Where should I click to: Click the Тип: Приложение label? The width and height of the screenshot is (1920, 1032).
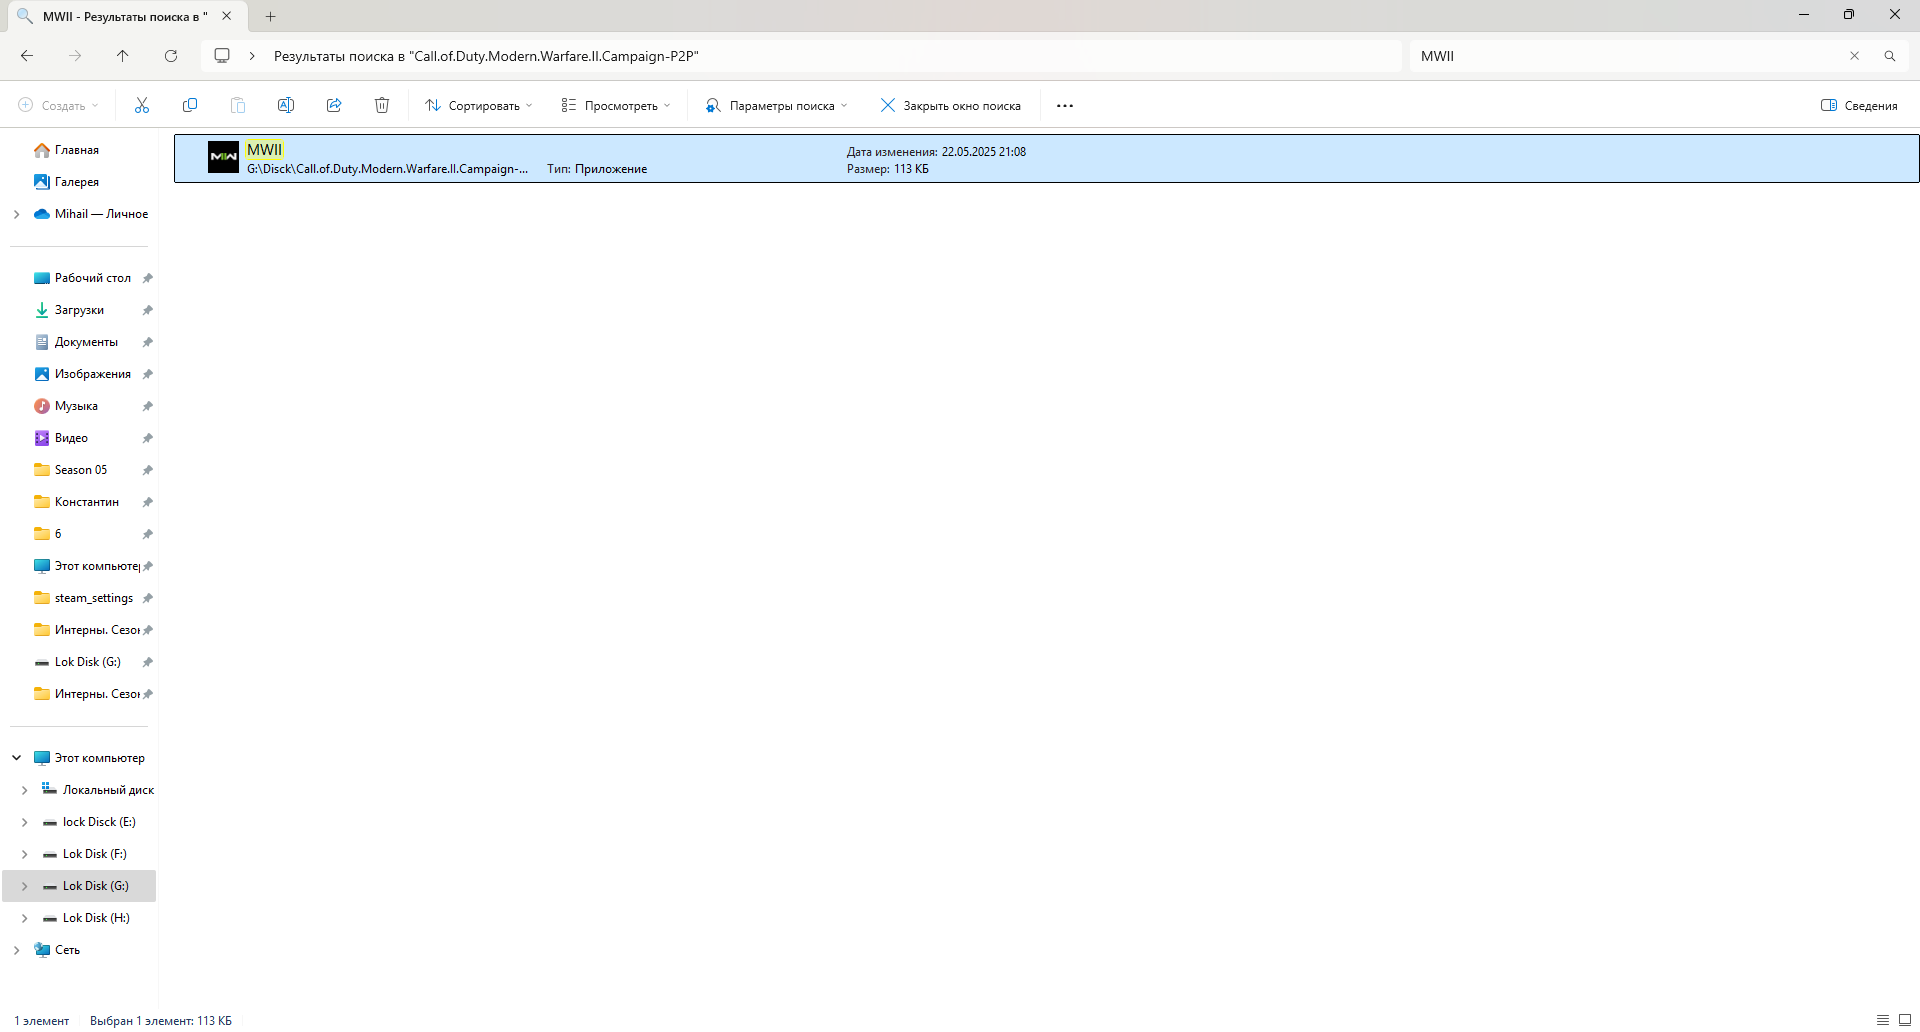pos(597,169)
